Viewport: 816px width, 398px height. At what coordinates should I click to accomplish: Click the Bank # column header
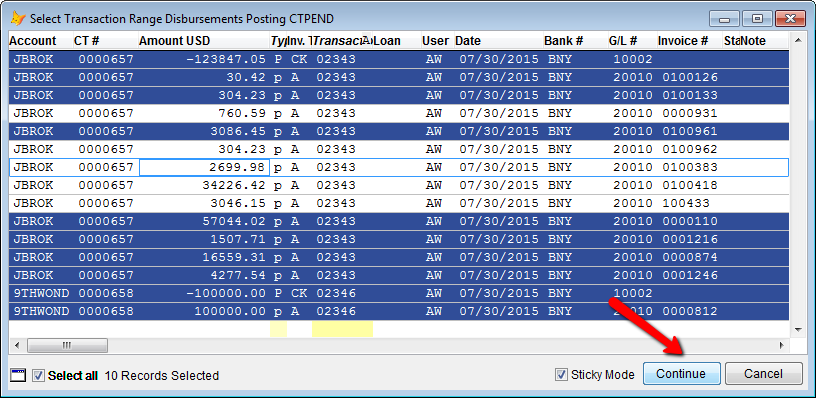point(575,41)
